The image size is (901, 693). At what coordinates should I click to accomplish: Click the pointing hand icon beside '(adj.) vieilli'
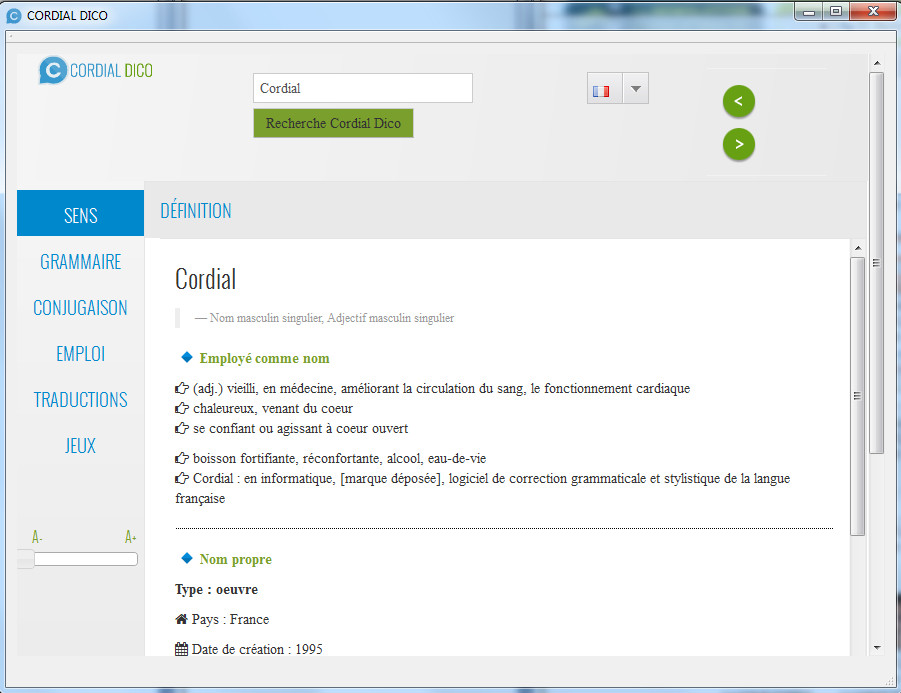tap(182, 388)
